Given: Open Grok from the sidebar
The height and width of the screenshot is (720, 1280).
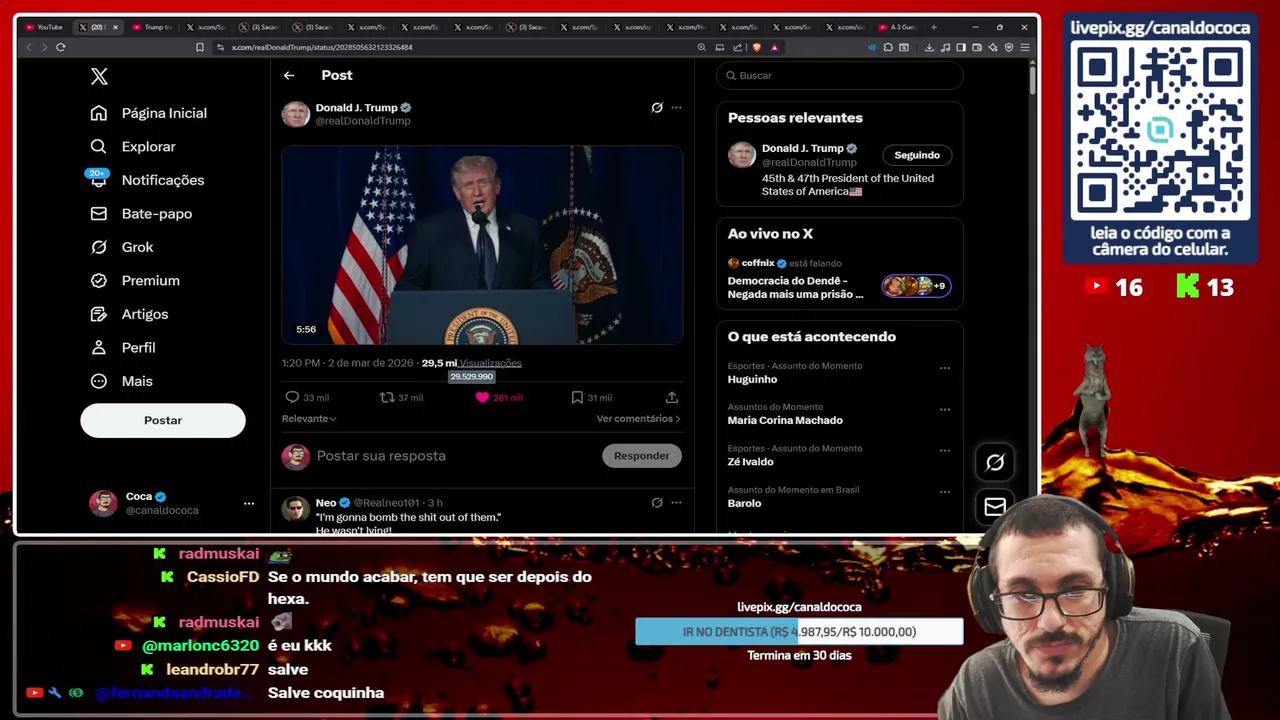Looking at the screenshot, I should point(121,247).
